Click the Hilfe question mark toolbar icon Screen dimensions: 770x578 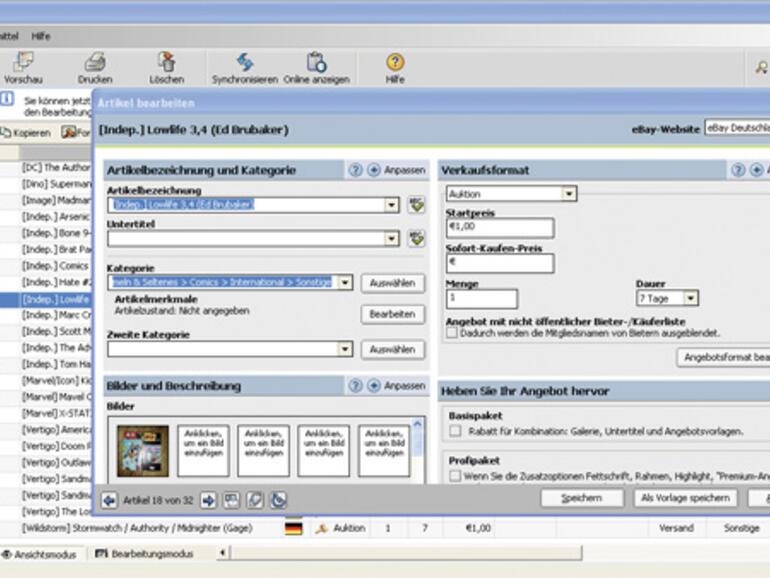[395, 63]
